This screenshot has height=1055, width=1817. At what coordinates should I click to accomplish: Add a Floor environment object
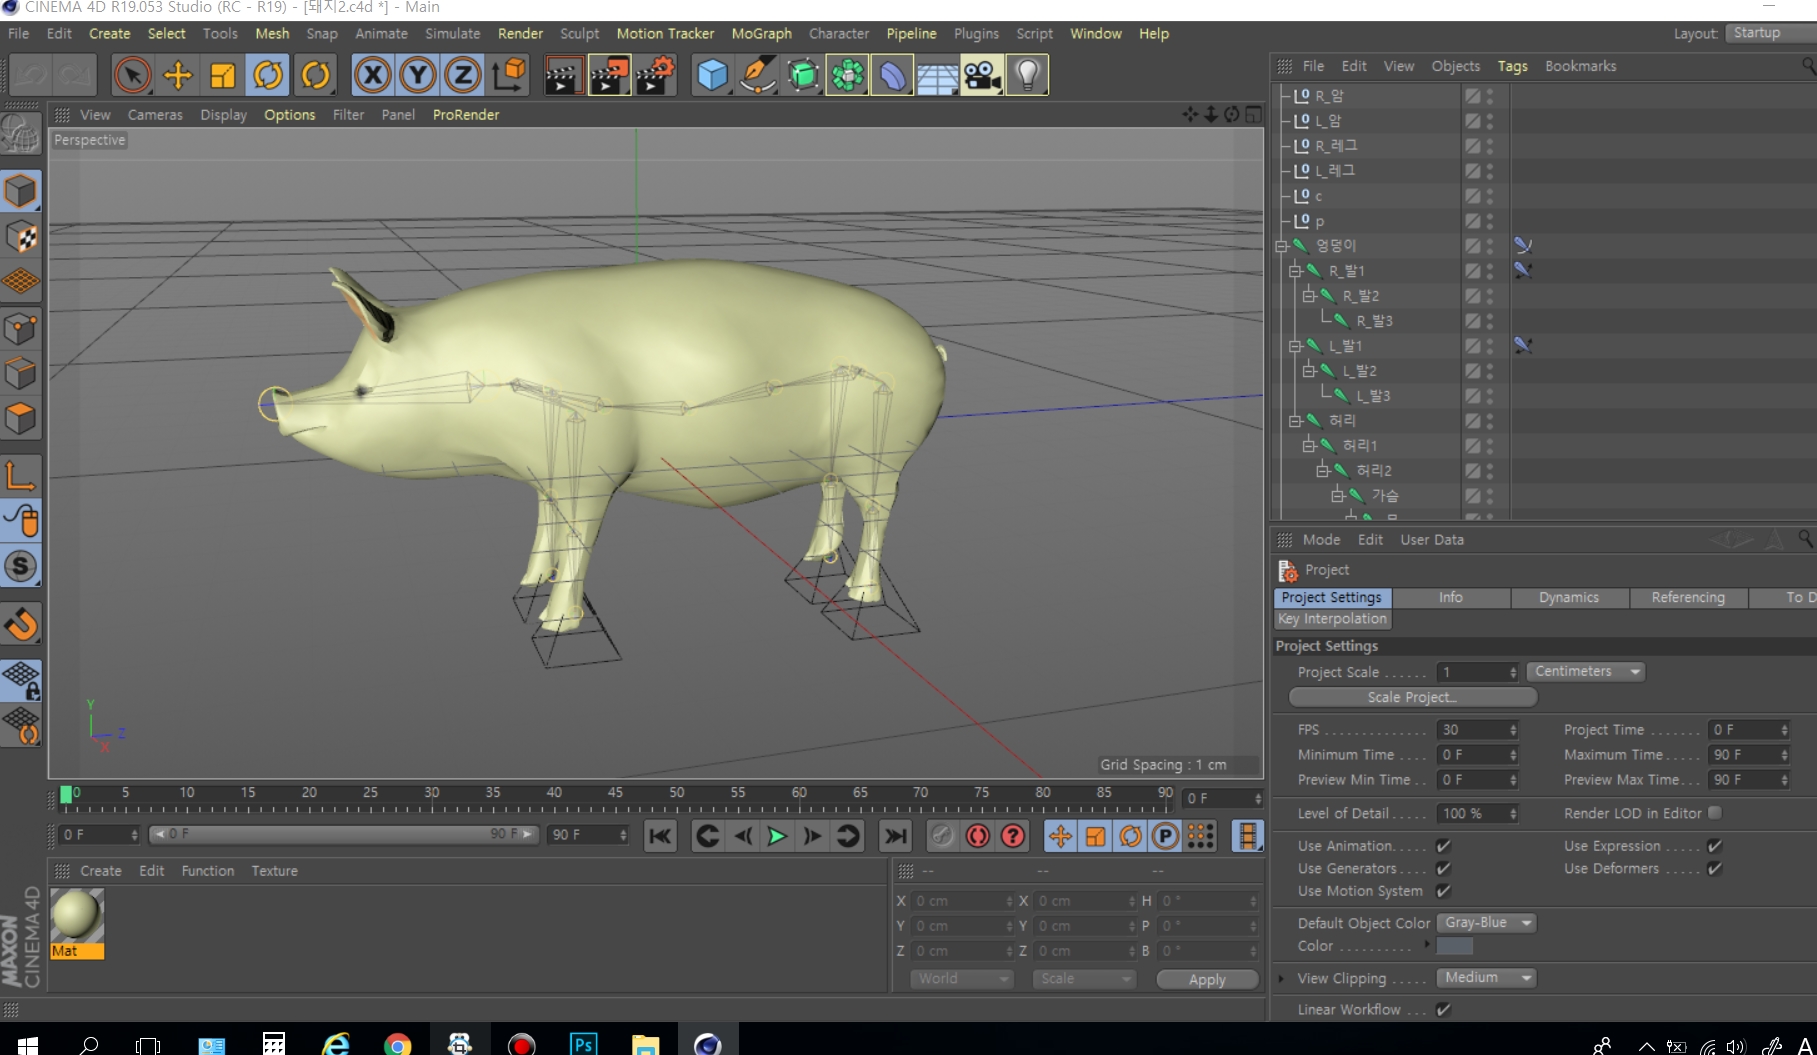[937, 76]
